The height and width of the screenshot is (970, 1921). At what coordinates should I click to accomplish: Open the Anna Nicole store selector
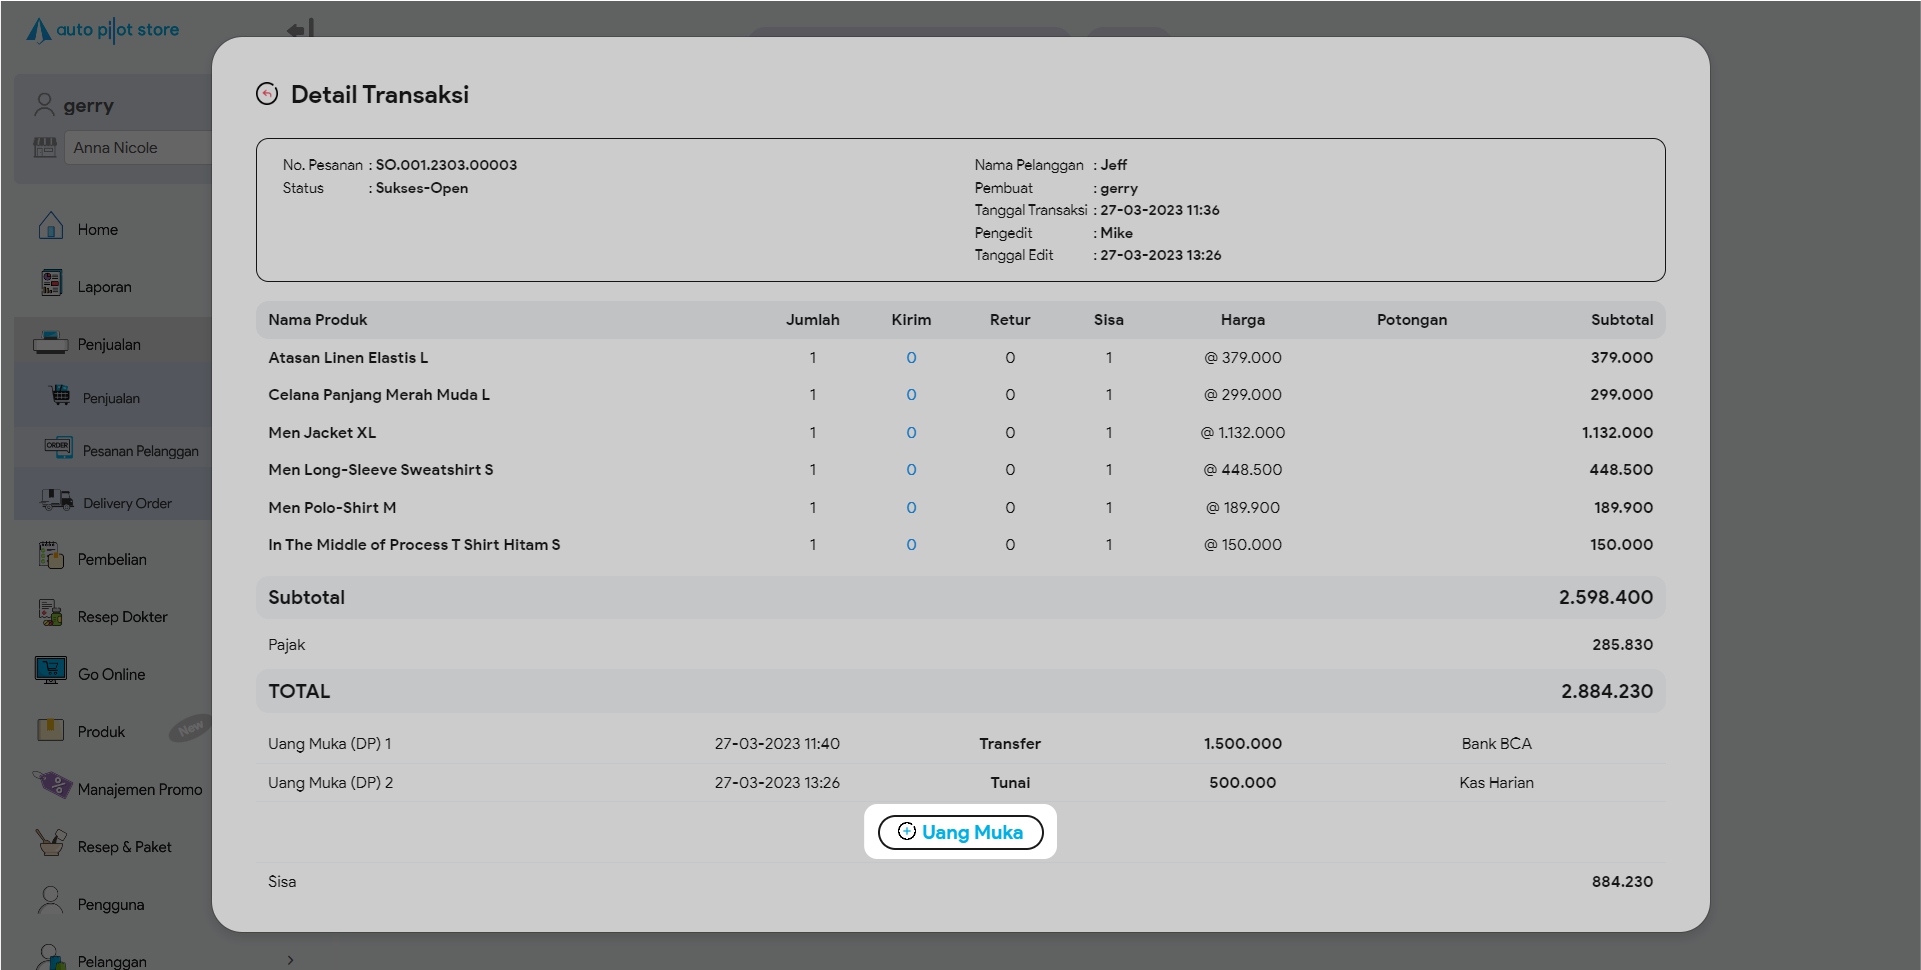tap(138, 148)
